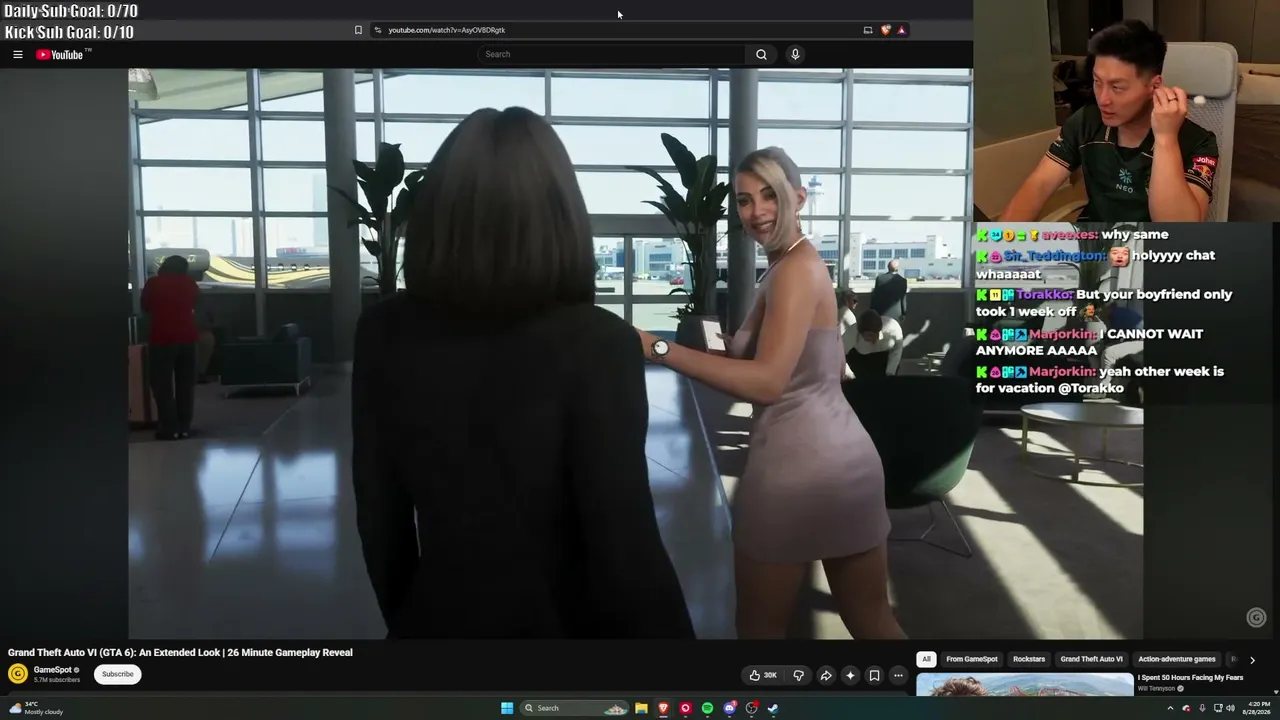This screenshot has height=720, width=1280.
Task: Click the 'Daily Sub Goal: 0/70' overlay text
Action: pos(71,11)
